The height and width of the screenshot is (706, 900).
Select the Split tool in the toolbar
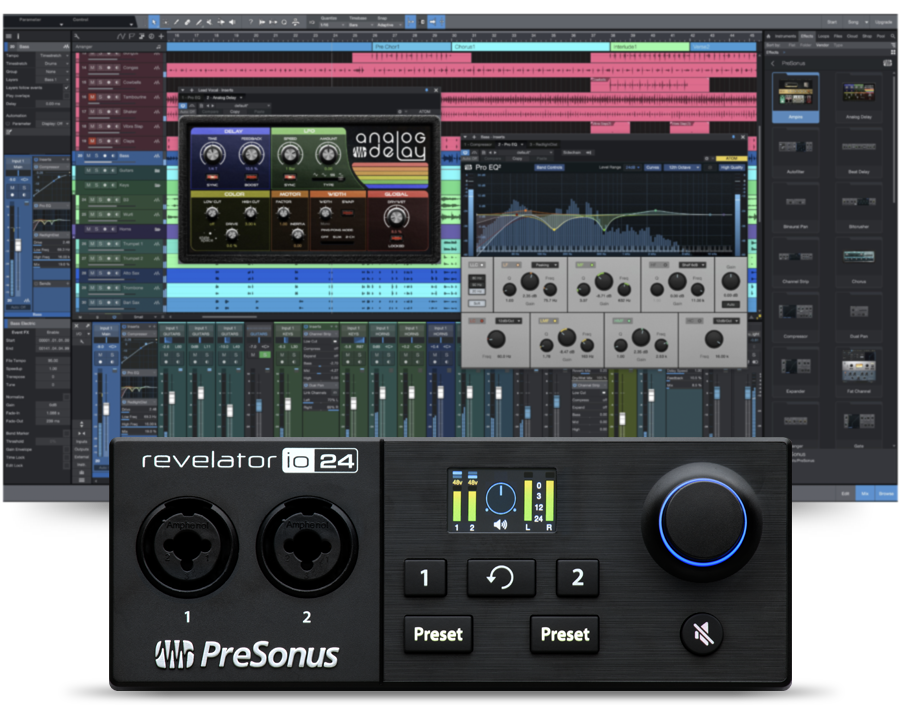(176, 22)
